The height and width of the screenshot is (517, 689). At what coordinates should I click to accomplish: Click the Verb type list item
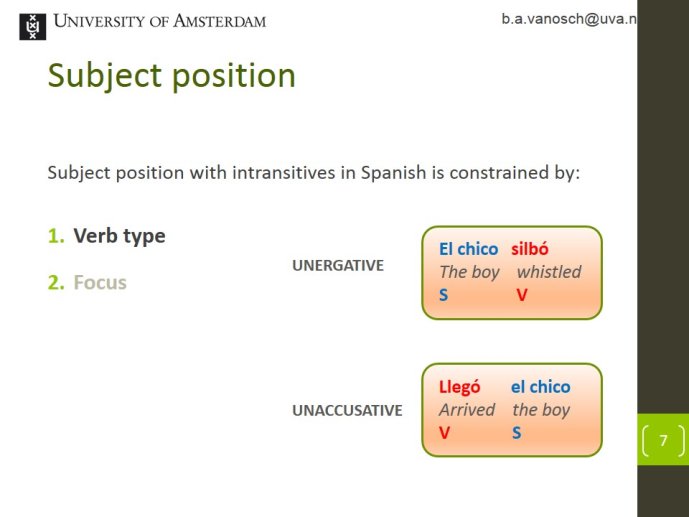pyautogui.click(x=119, y=236)
